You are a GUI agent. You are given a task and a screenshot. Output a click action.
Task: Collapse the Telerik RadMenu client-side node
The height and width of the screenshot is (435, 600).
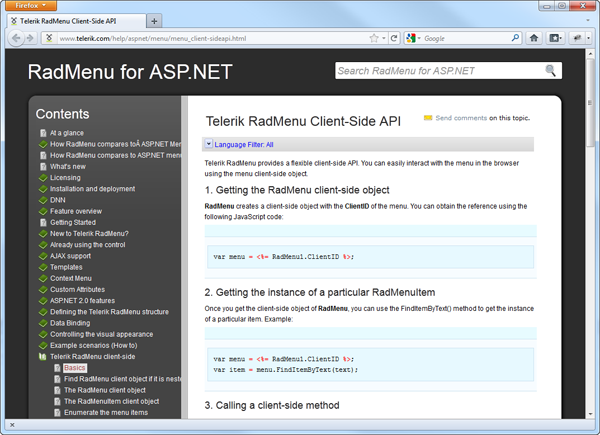coord(43,356)
